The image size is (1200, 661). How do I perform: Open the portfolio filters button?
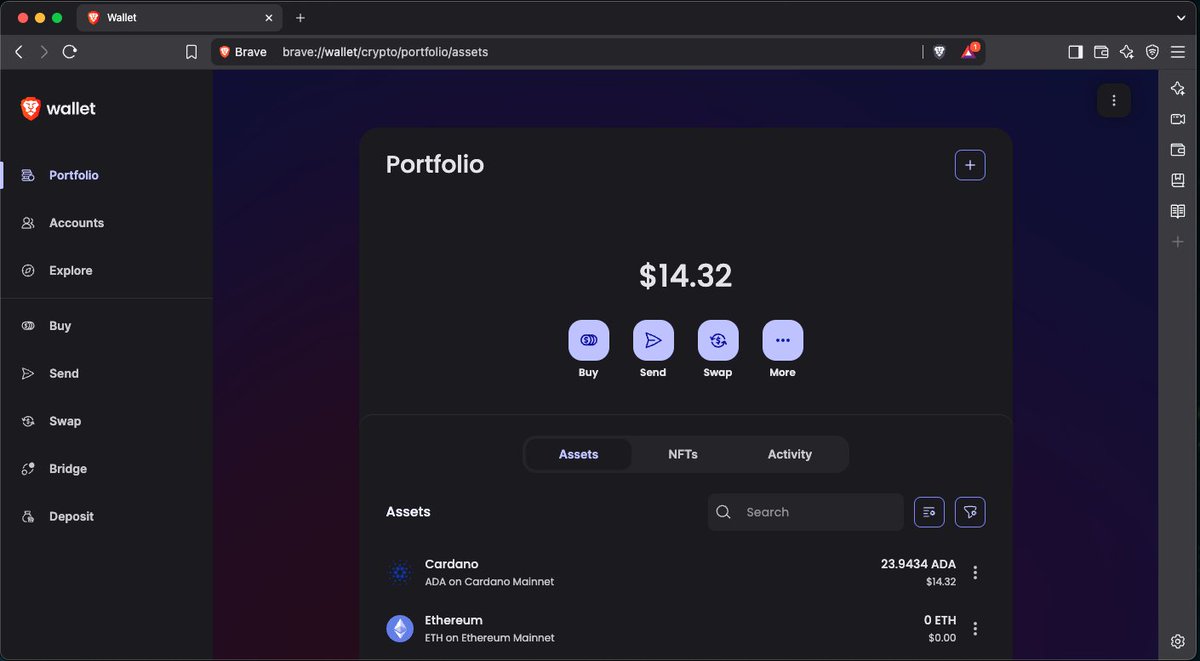click(970, 512)
